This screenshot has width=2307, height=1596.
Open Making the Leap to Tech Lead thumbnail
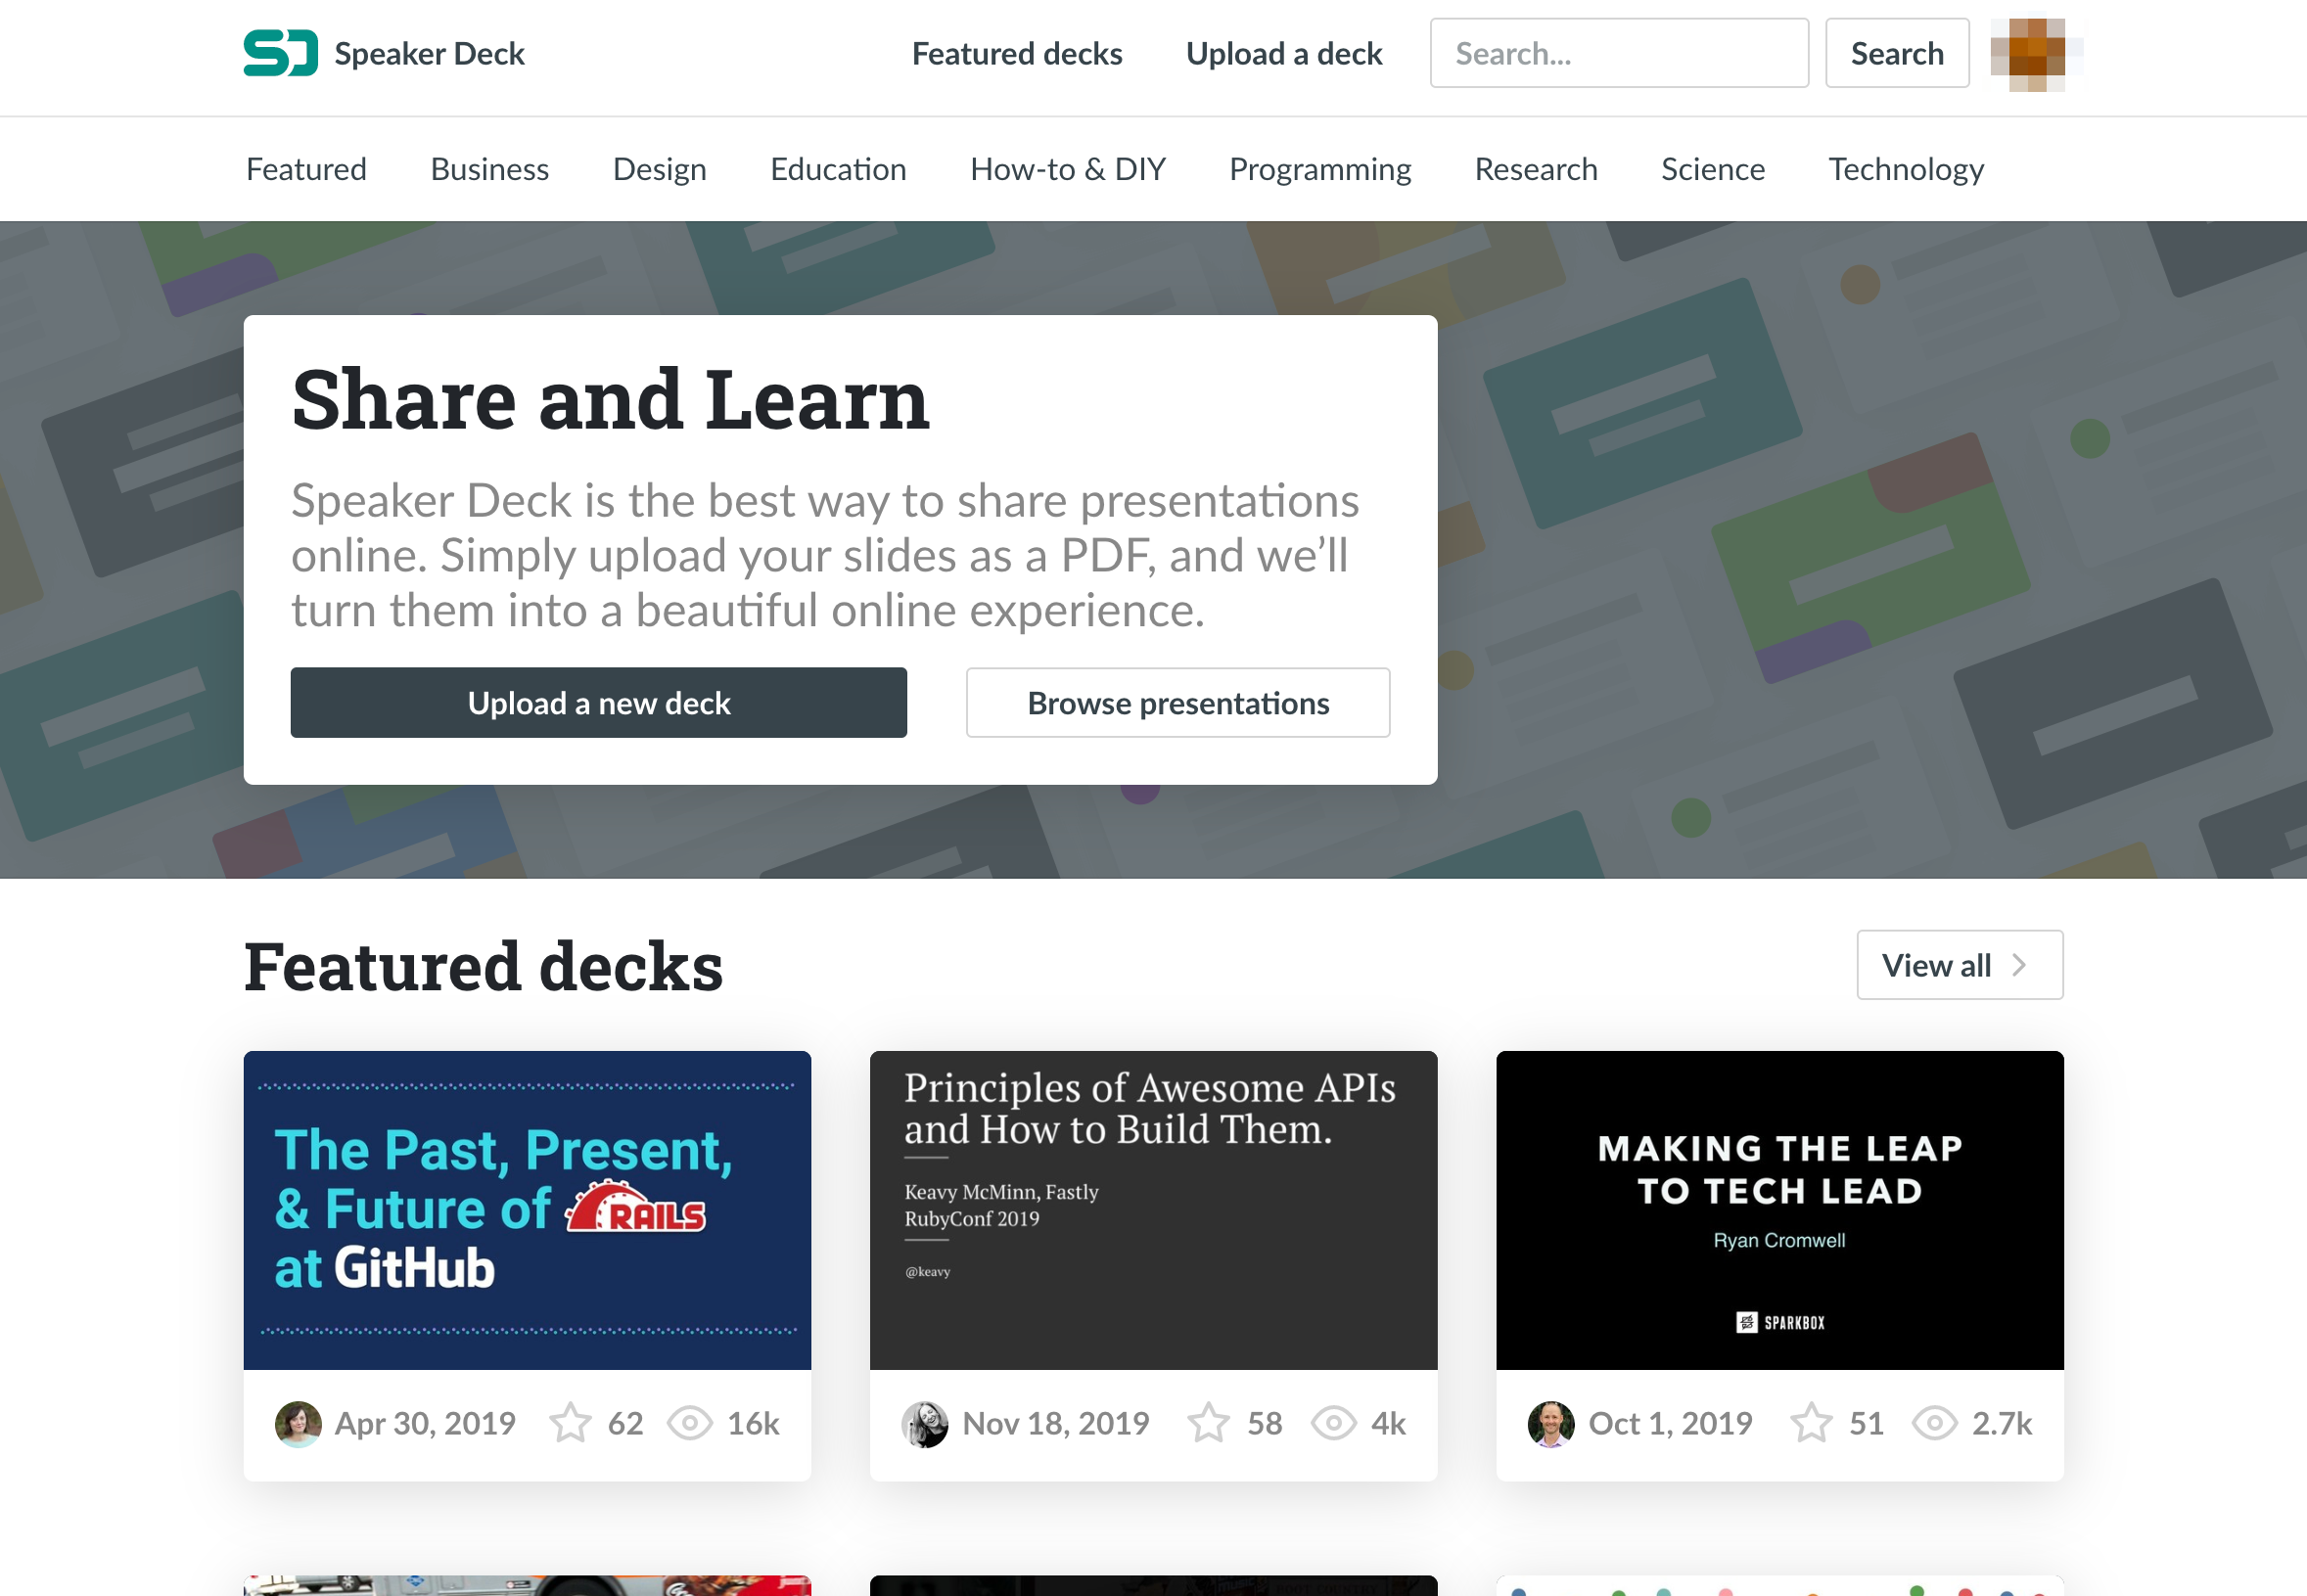pyautogui.click(x=1780, y=1210)
